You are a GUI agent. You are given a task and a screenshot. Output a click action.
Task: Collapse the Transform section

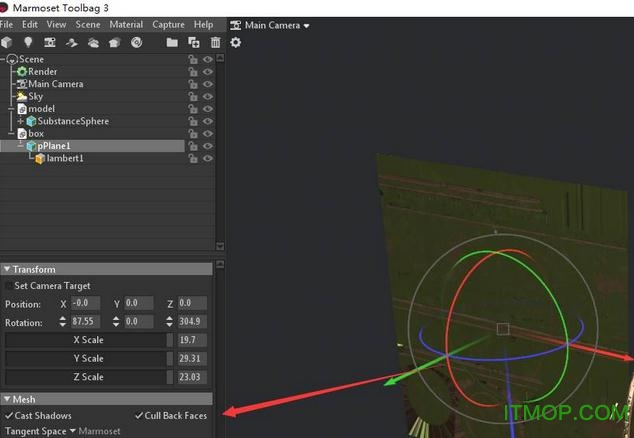(7, 269)
